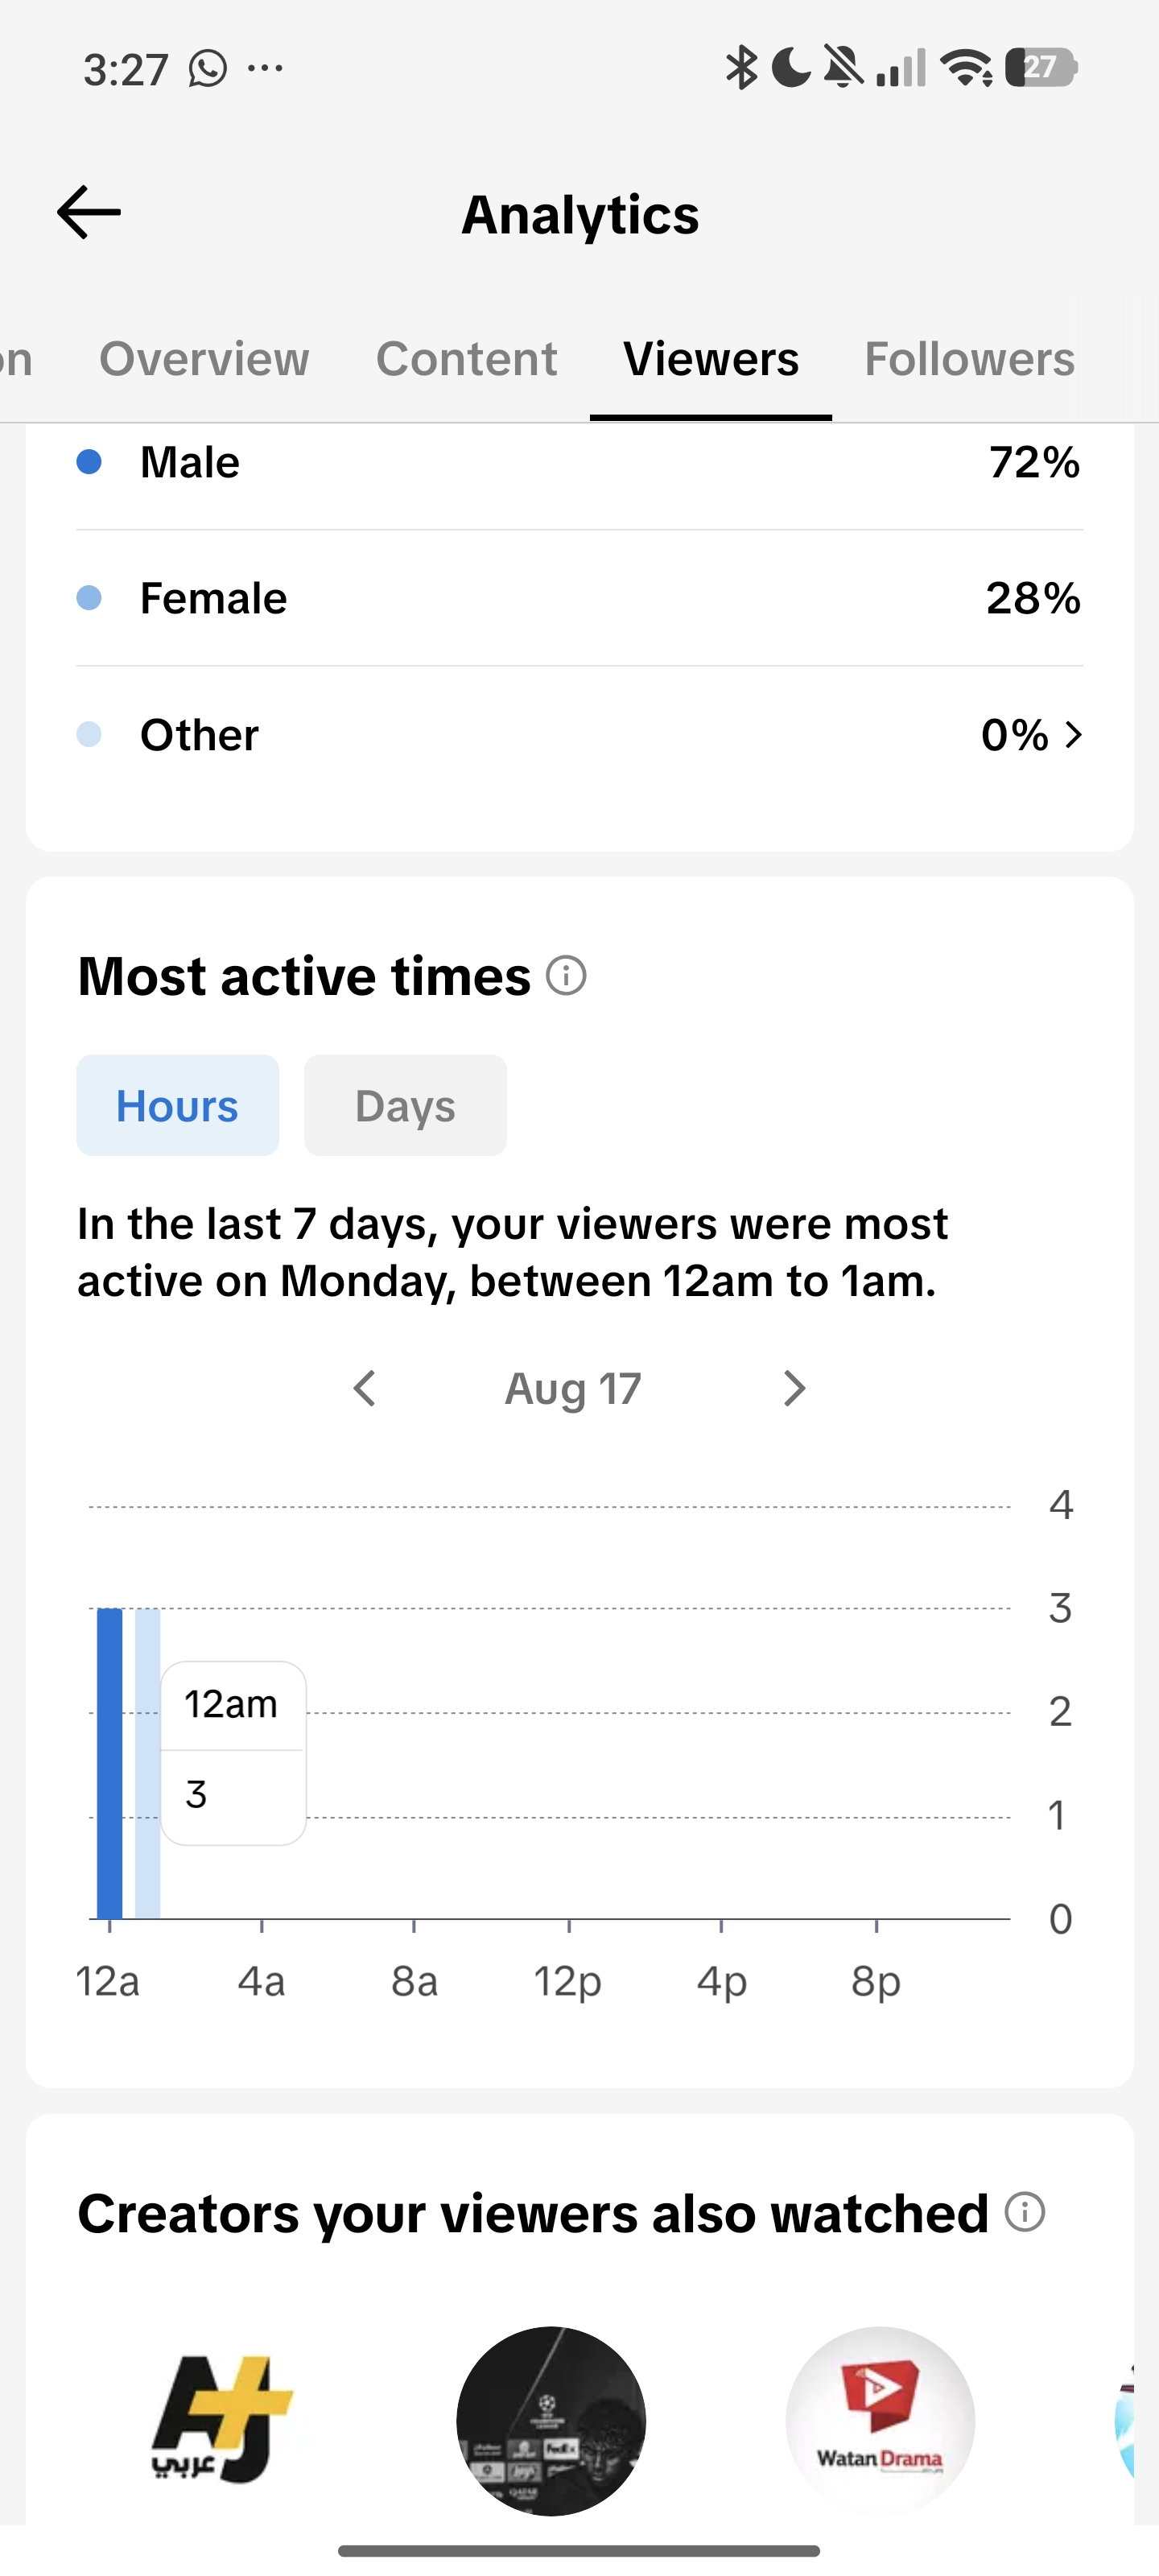The image size is (1159, 2576).
Task: Open info icon beside Creators your viewers also watched
Action: click(x=1025, y=2211)
